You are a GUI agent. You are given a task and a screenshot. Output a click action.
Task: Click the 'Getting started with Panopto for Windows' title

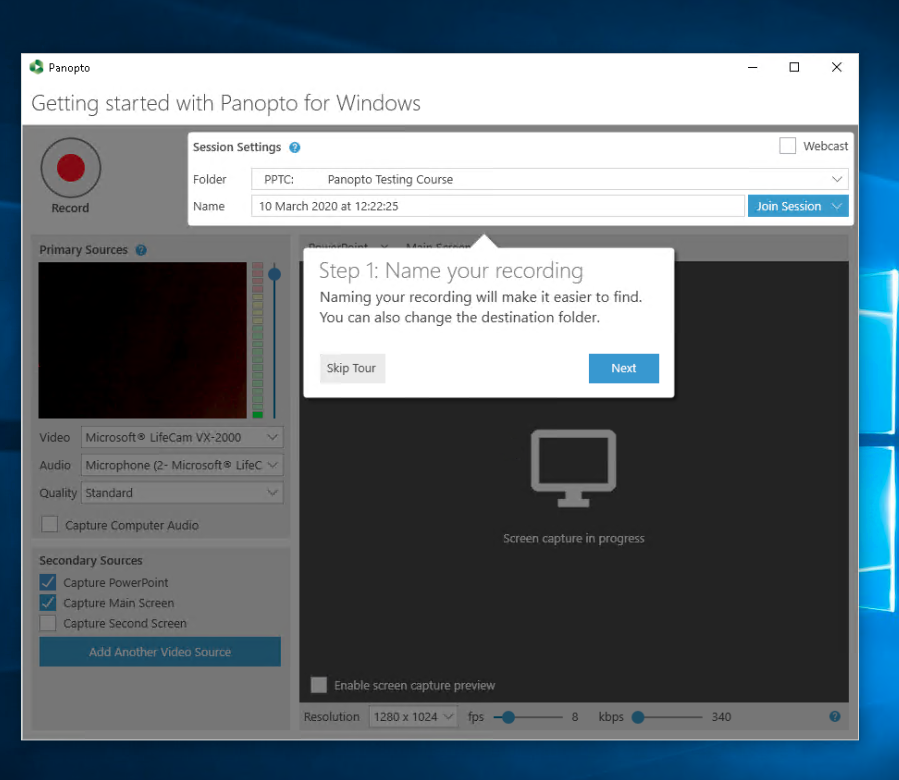click(226, 104)
